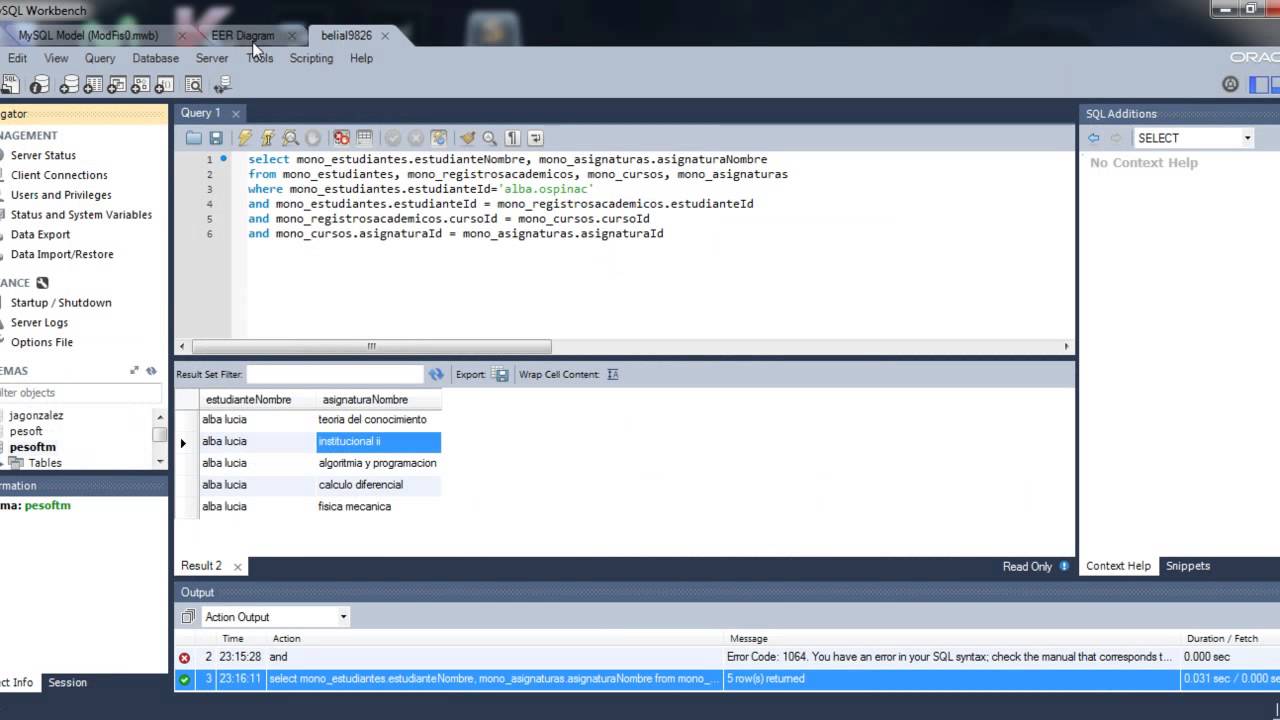Select the Session tab at bottom
1280x720 pixels.
[x=68, y=682]
